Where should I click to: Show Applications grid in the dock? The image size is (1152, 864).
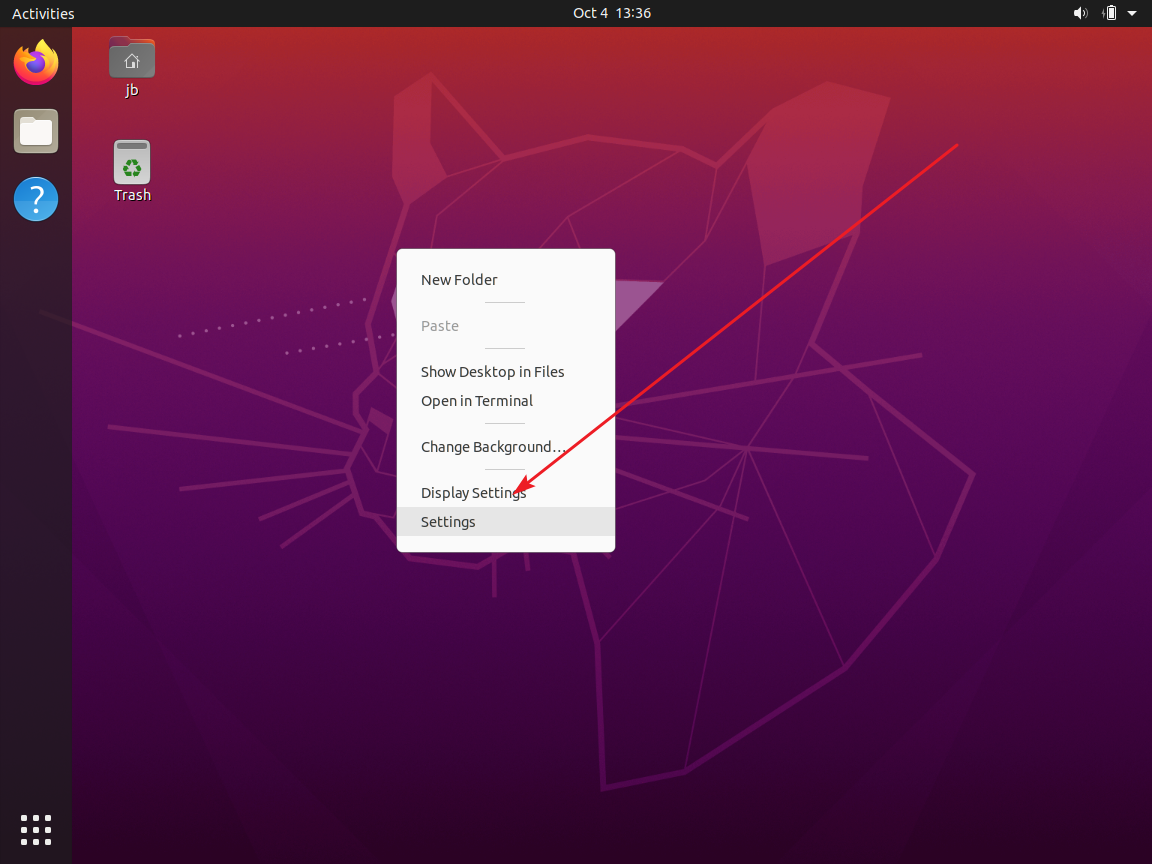[x=36, y=829]
